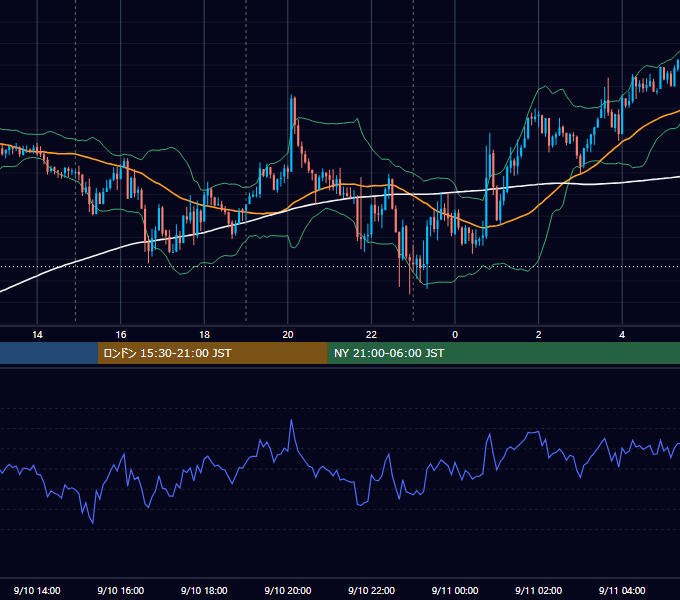
Task: Click the 9/10 16:00 date label
Action: coord(121,590)
